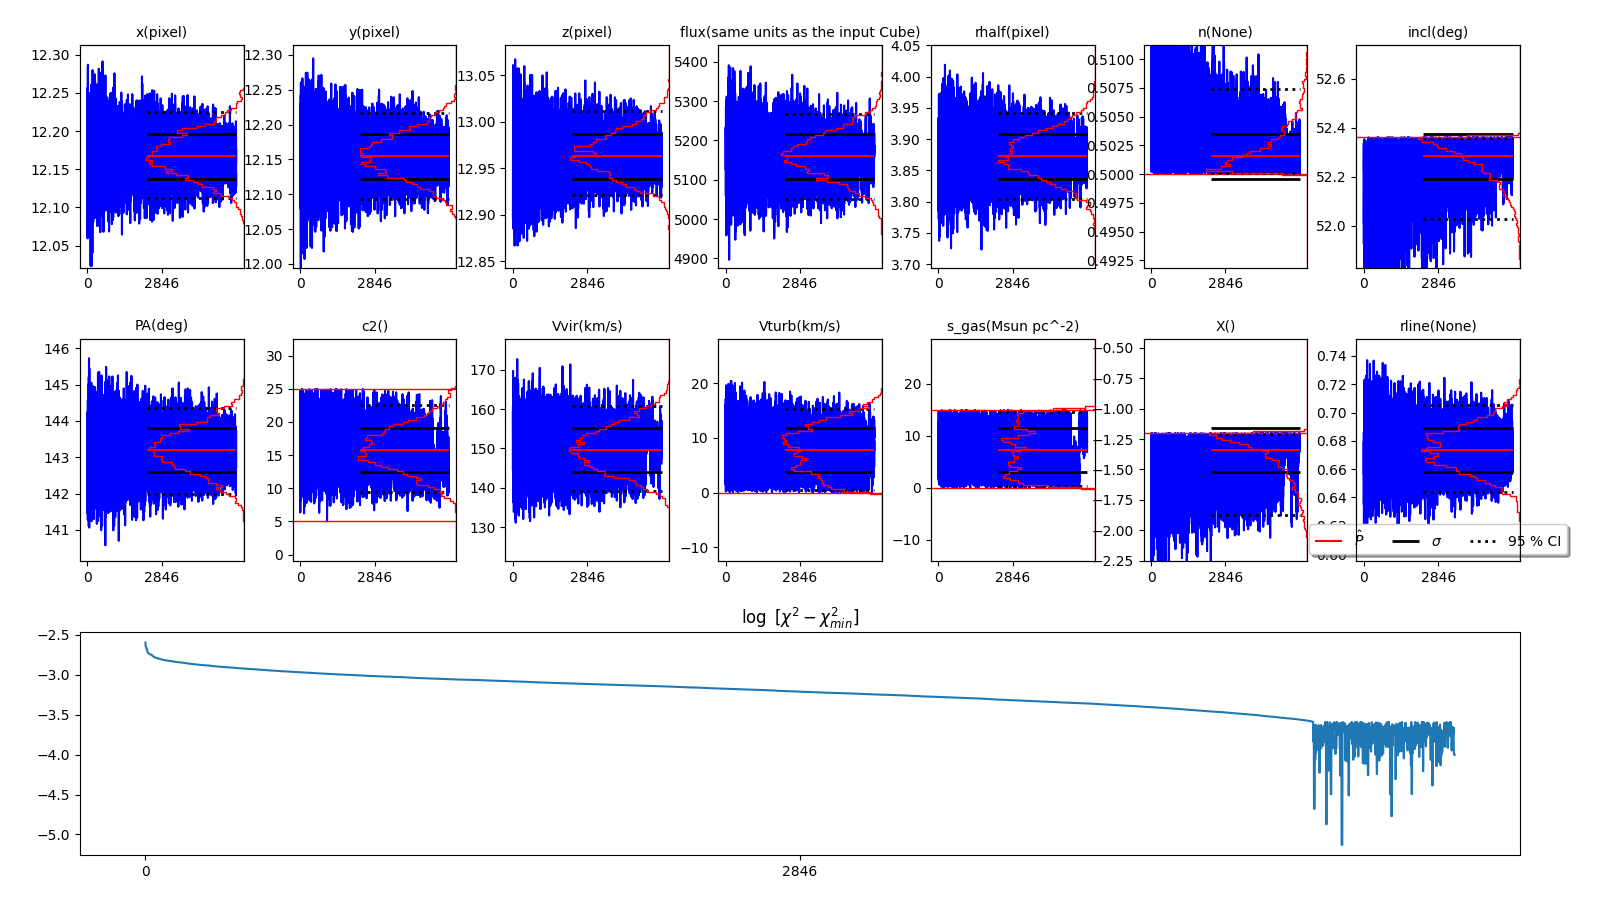Click the X() subplot title
Image resolution: width=1600 pixels, height=900 pixels.
pos(1225,326)
